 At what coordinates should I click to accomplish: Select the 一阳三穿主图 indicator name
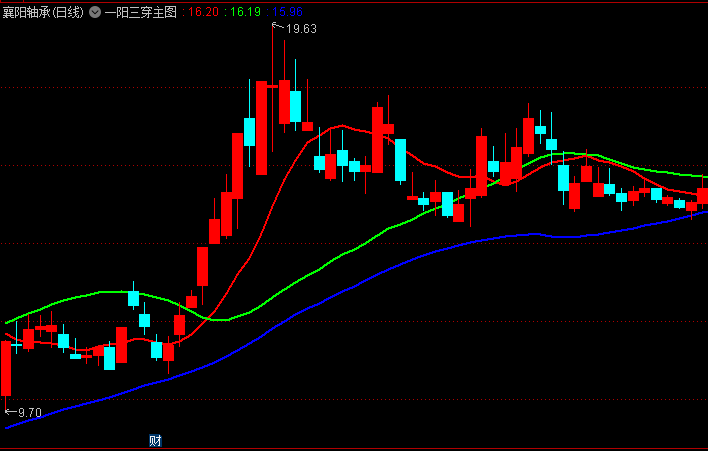tap(141, 12)
